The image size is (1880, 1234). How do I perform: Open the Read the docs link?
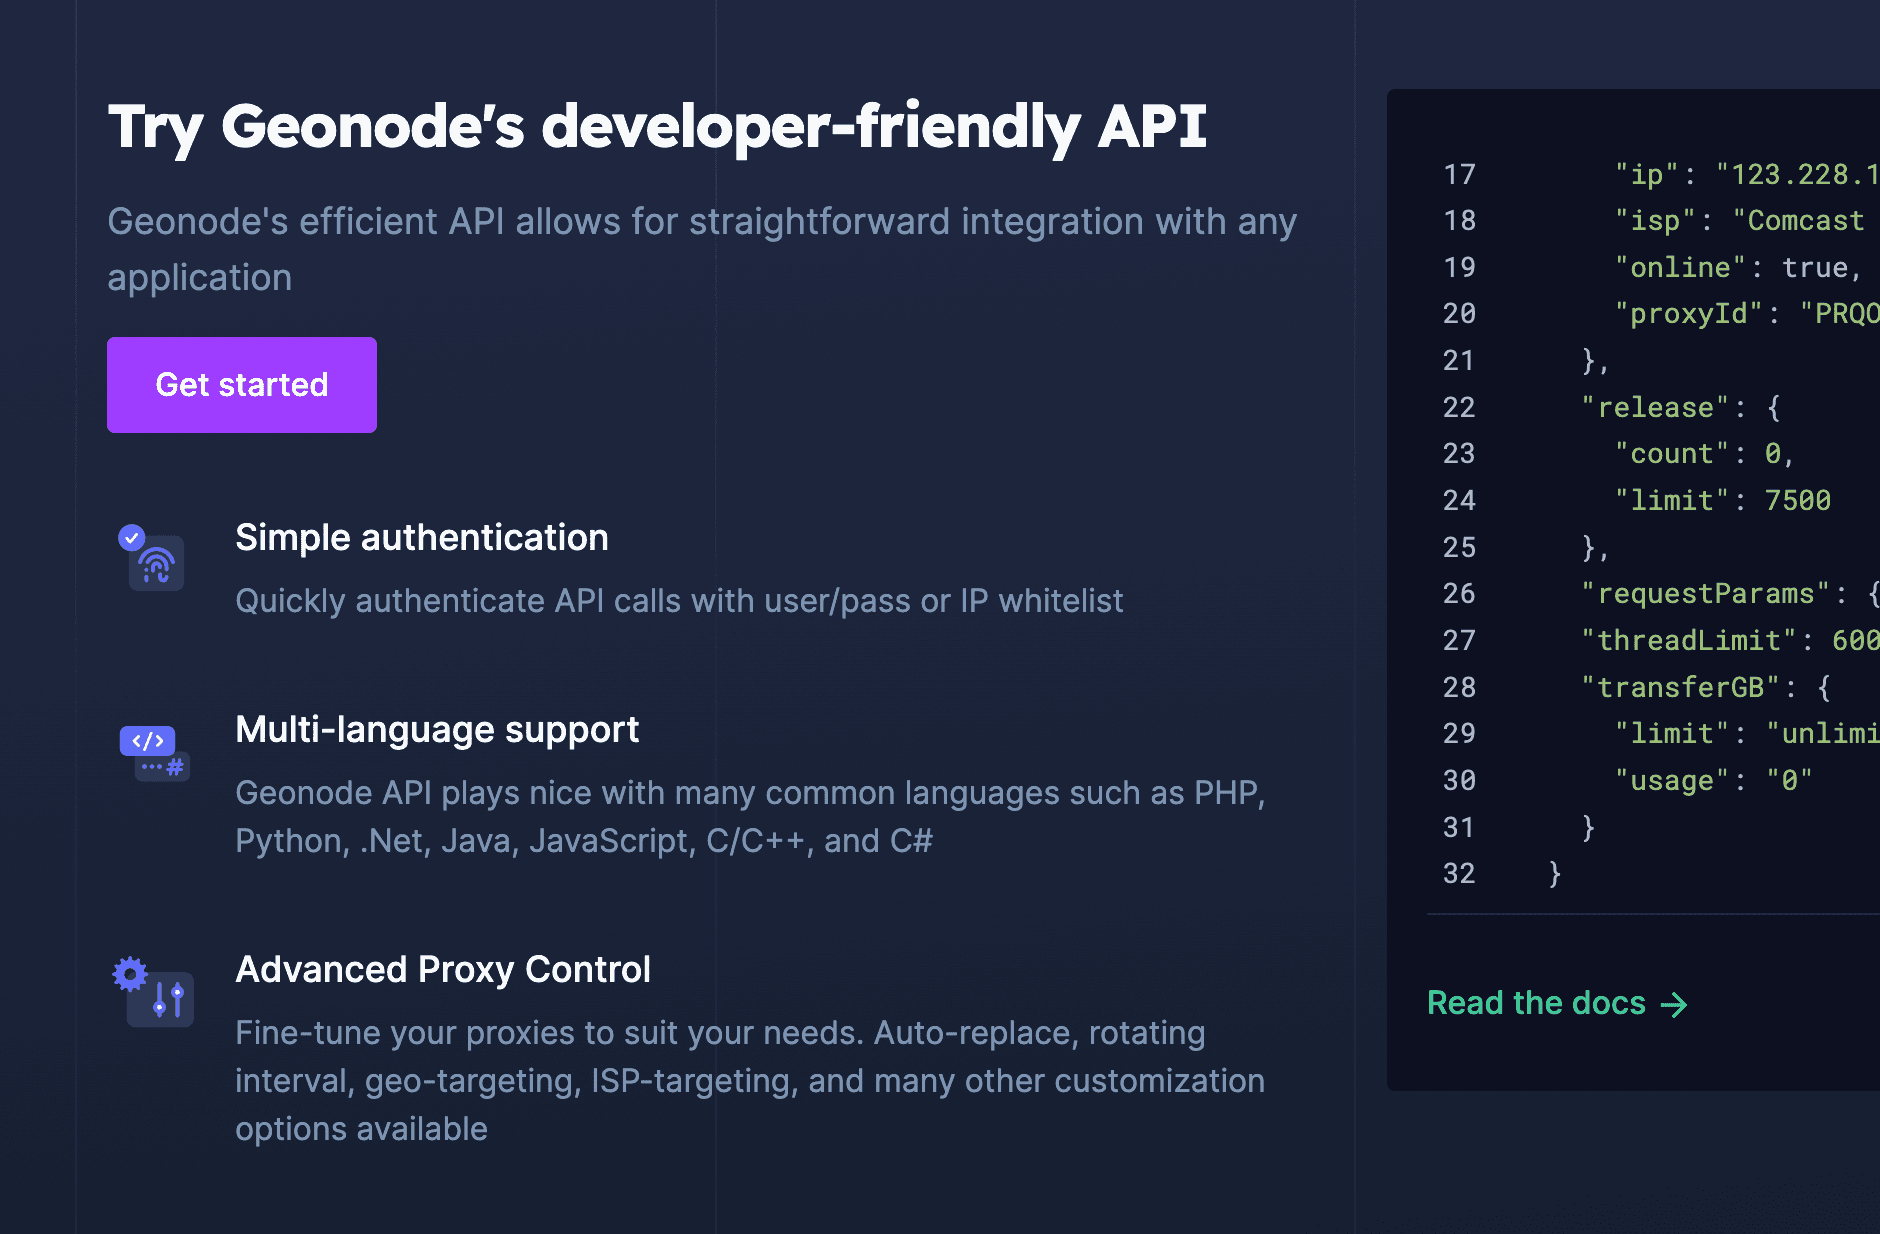coord(1536,1003)
